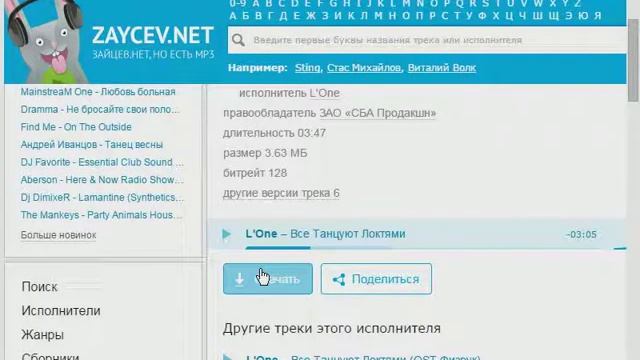
Task: Click the search magnifier icon
Action: click(x=238, y=40)
